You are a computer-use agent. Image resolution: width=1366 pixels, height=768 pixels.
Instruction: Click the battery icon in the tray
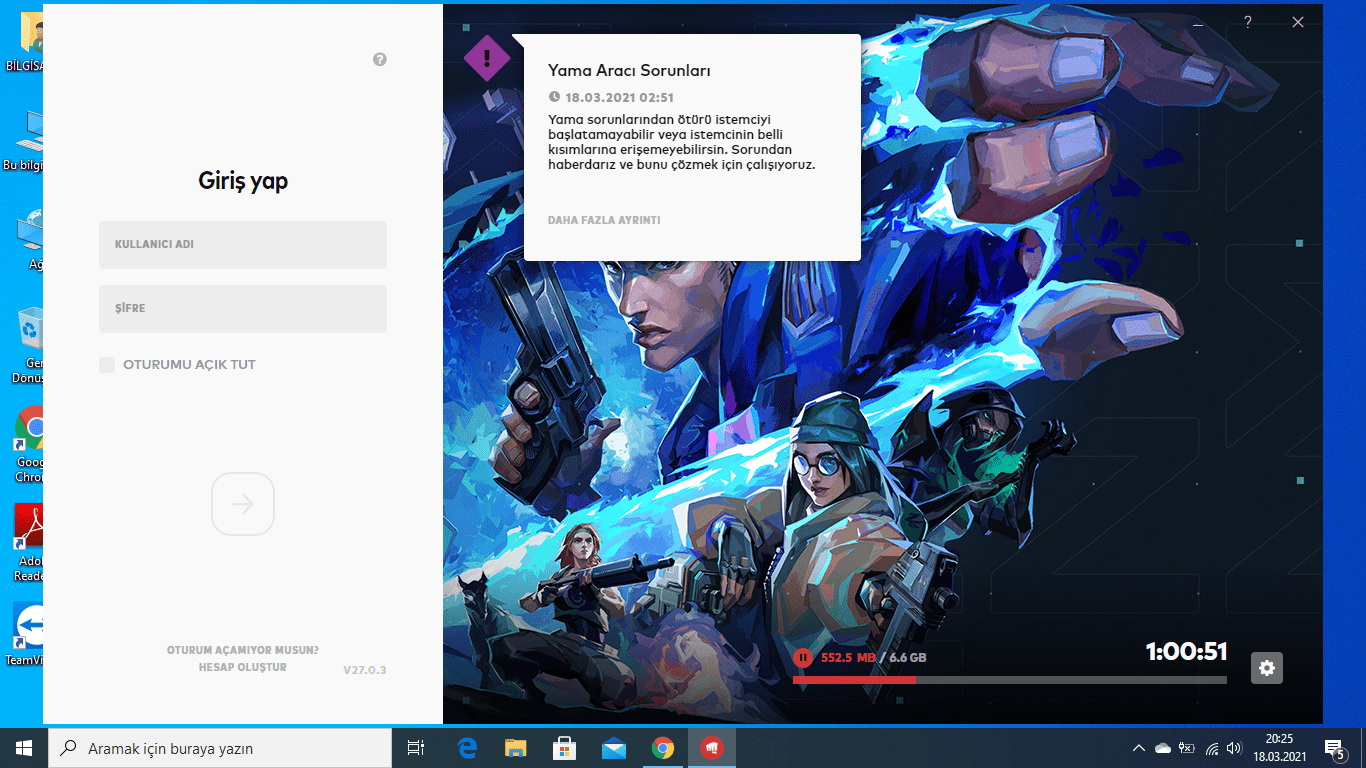(1187, 748)
